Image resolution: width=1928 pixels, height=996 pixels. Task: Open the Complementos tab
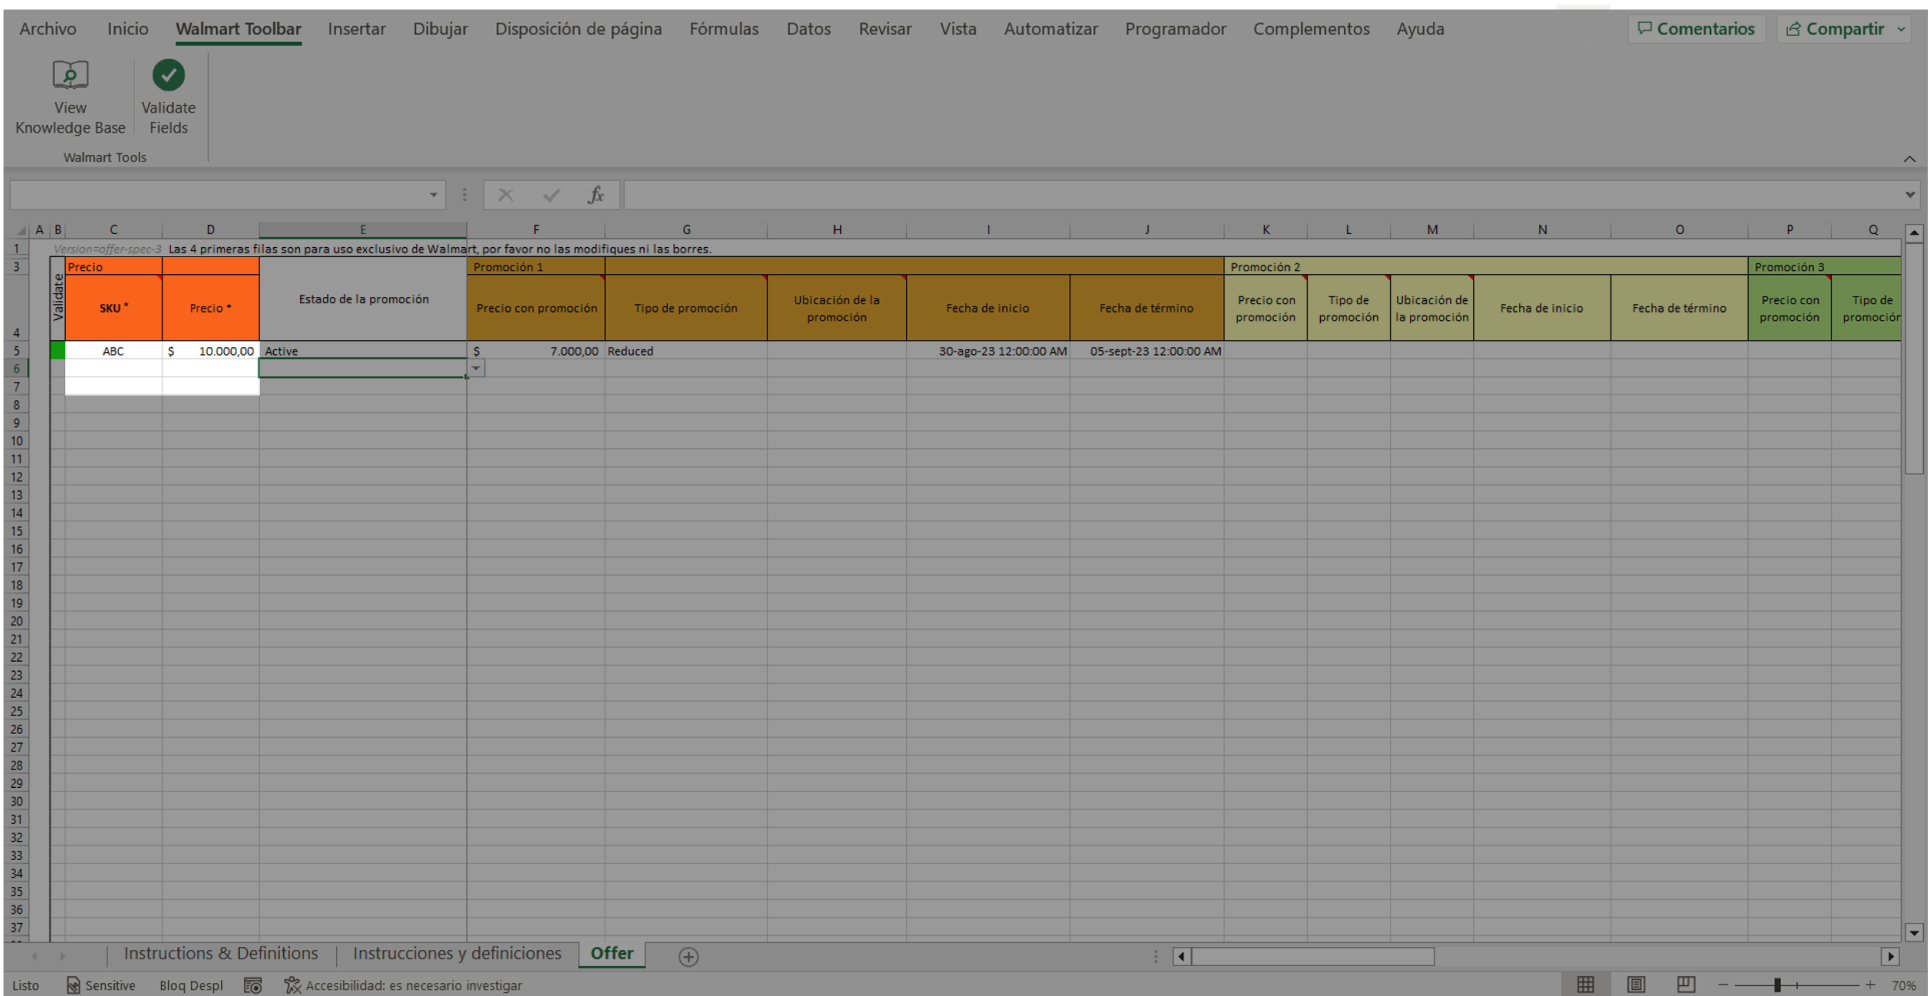pos(1311,29)
